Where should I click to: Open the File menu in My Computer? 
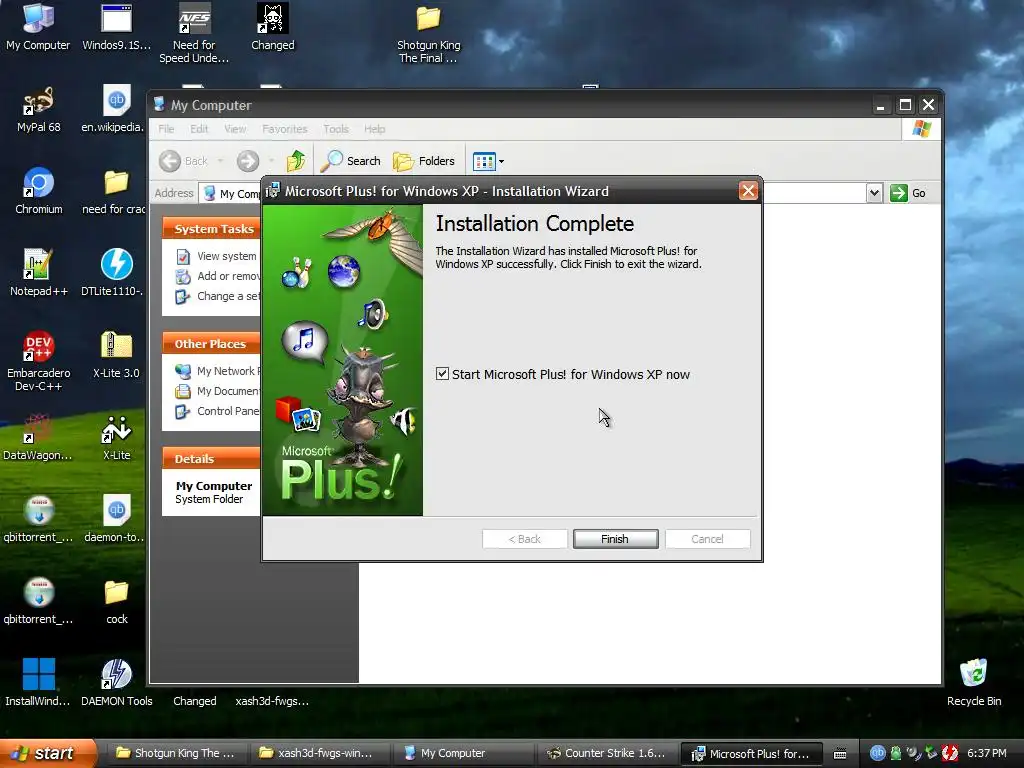167,129
